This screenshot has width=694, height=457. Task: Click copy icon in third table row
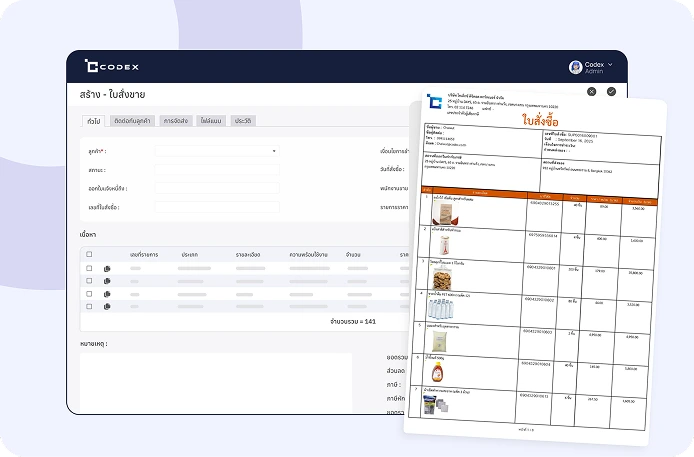(106, 294)
